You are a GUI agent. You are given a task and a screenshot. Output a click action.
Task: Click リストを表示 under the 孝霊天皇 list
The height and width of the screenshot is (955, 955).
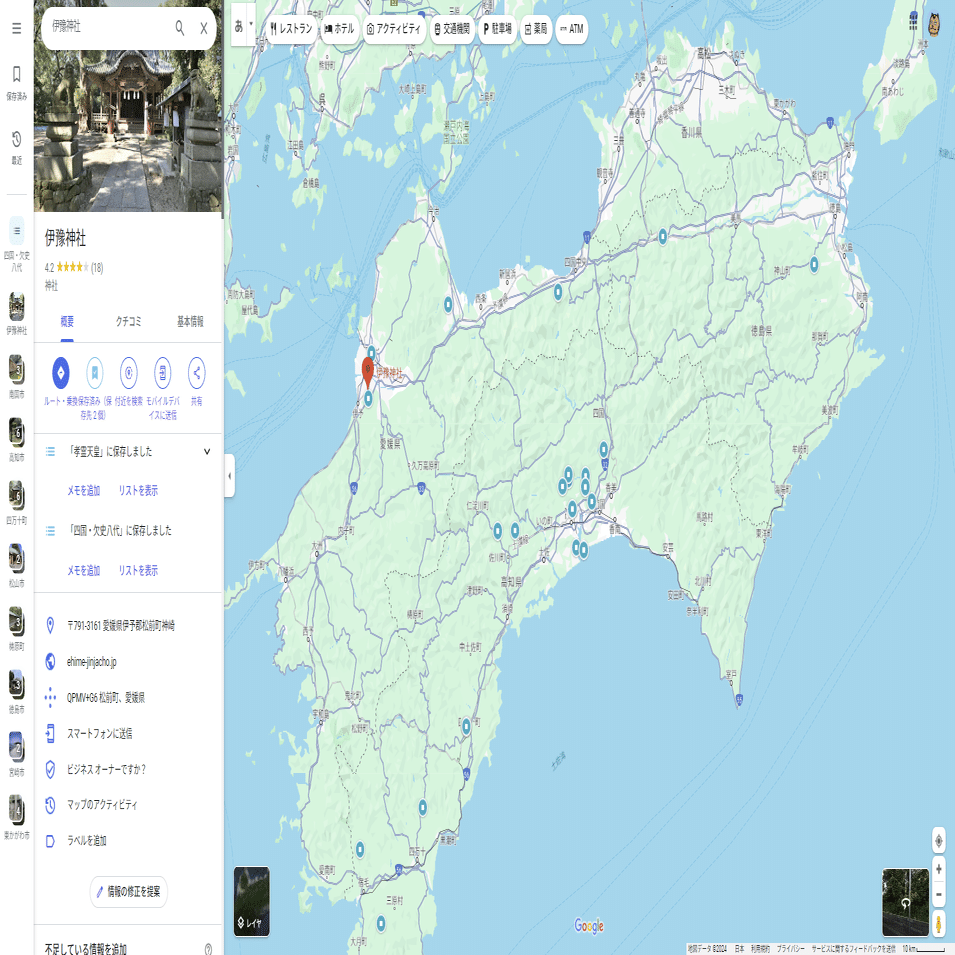138,490
